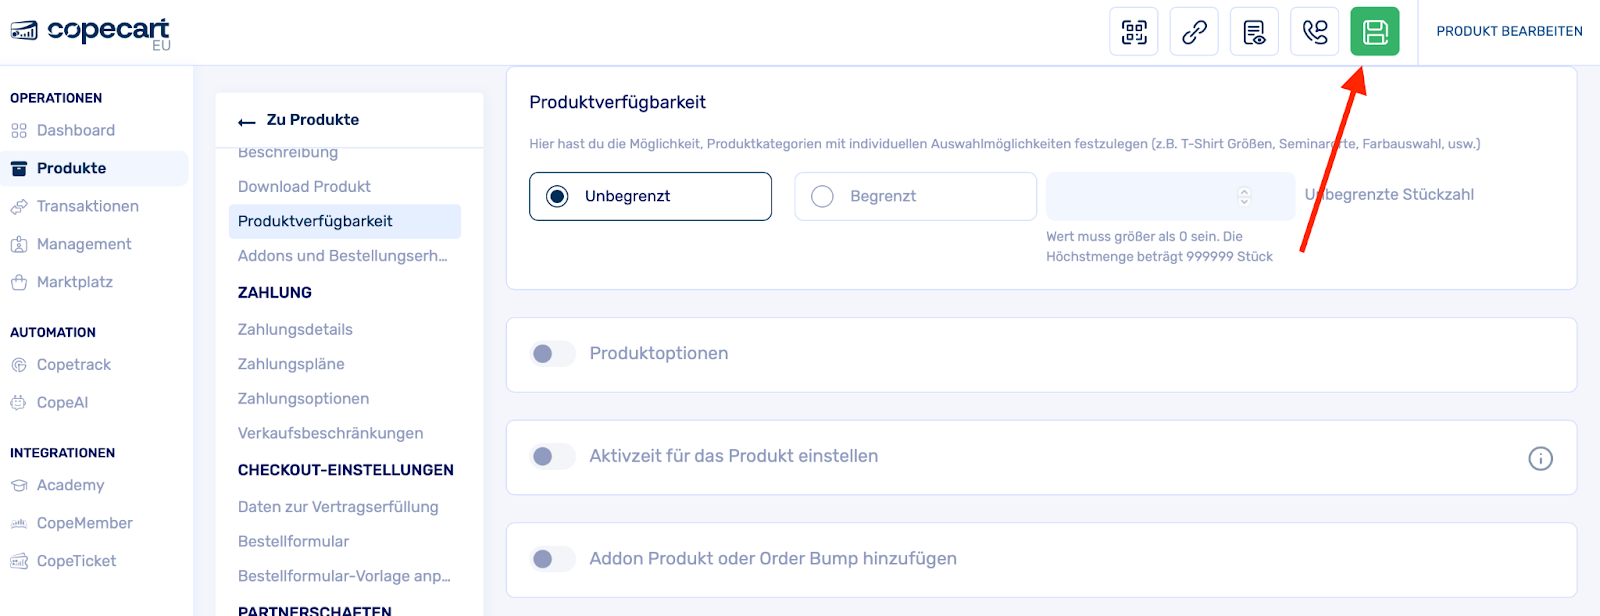Open CopeAI in the Automation section
1600x616 pixels.
[62, 402]
